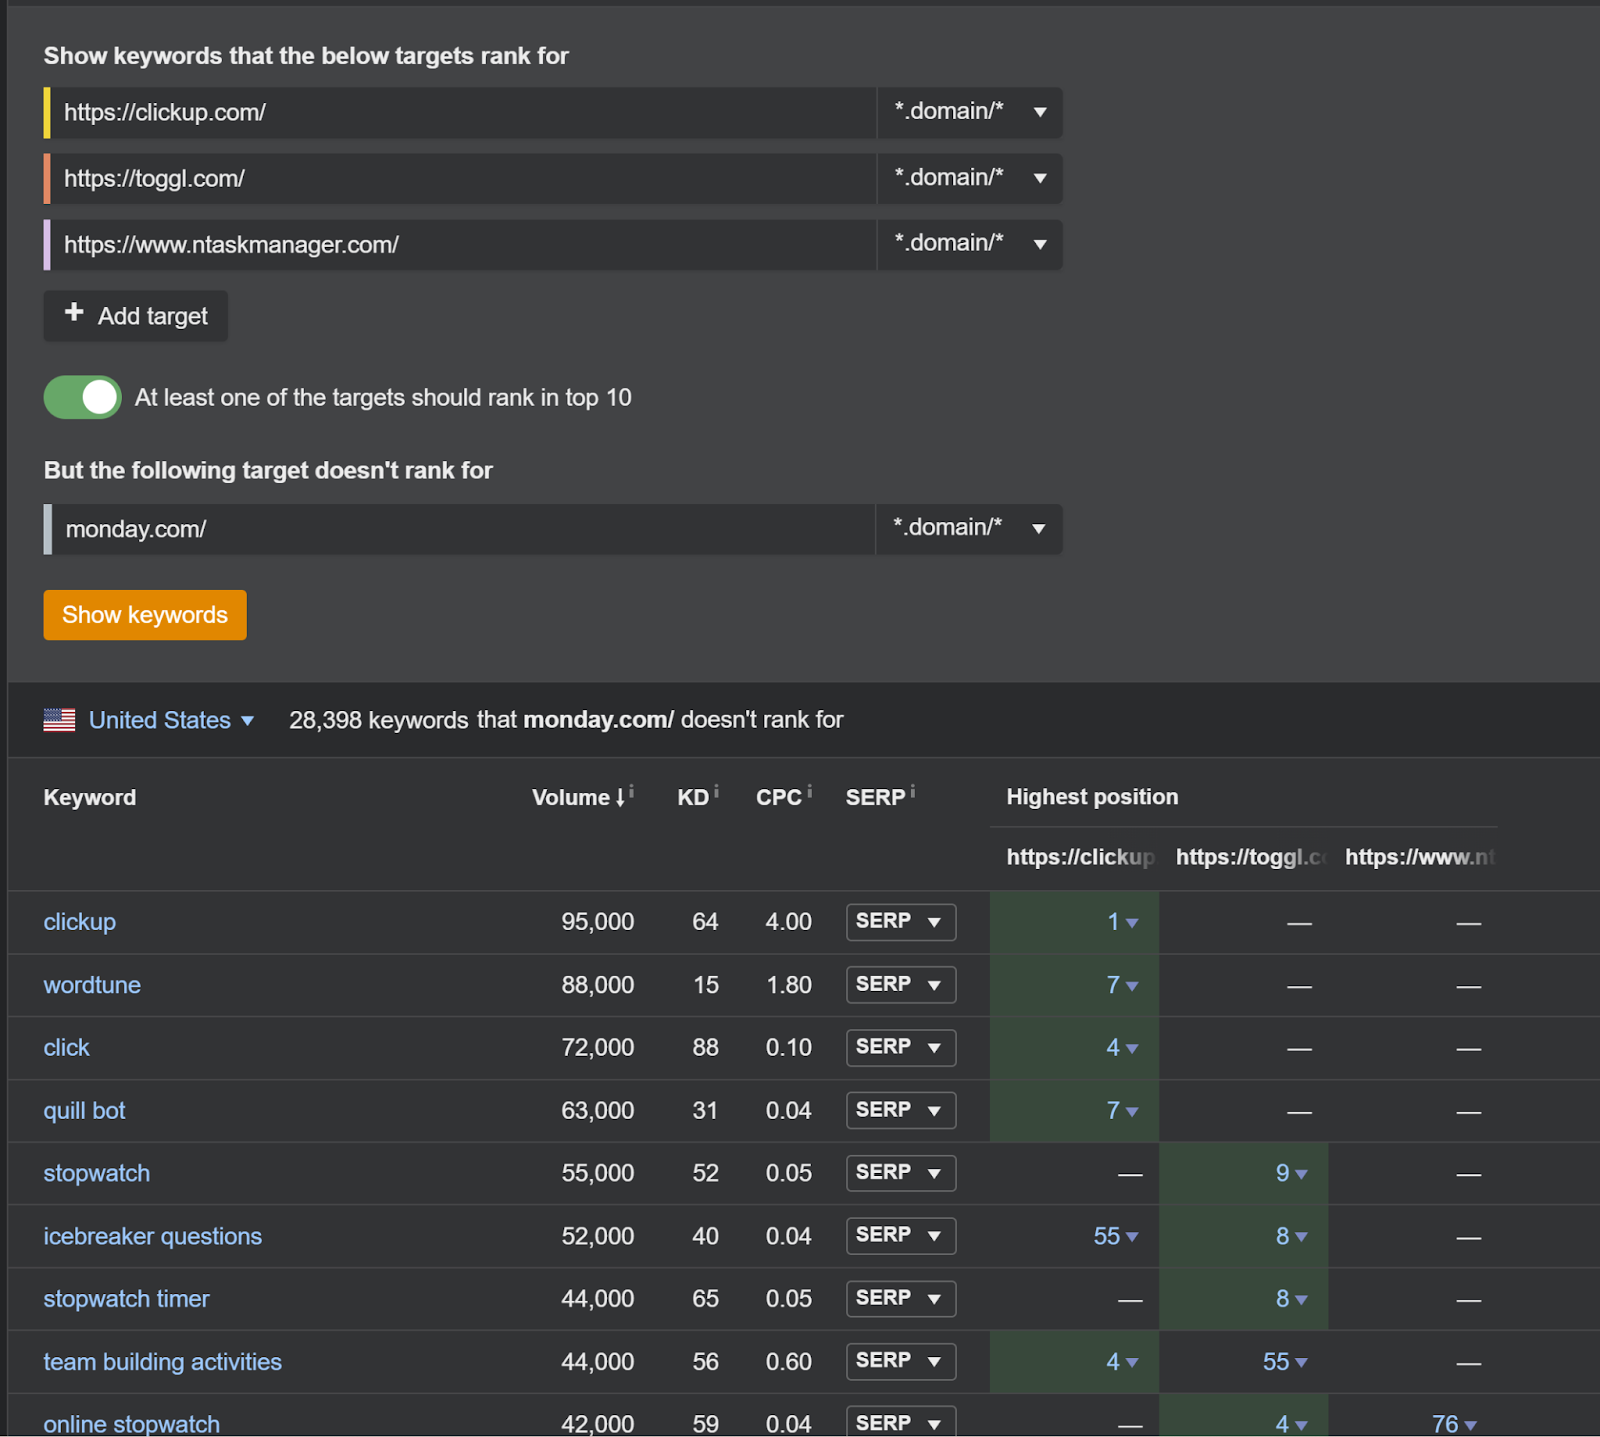The height and width of the screenshot is (1437, 1600).
Task: Click the yellow color marker beside clickup.com
Action: click(x=47, y=112)
